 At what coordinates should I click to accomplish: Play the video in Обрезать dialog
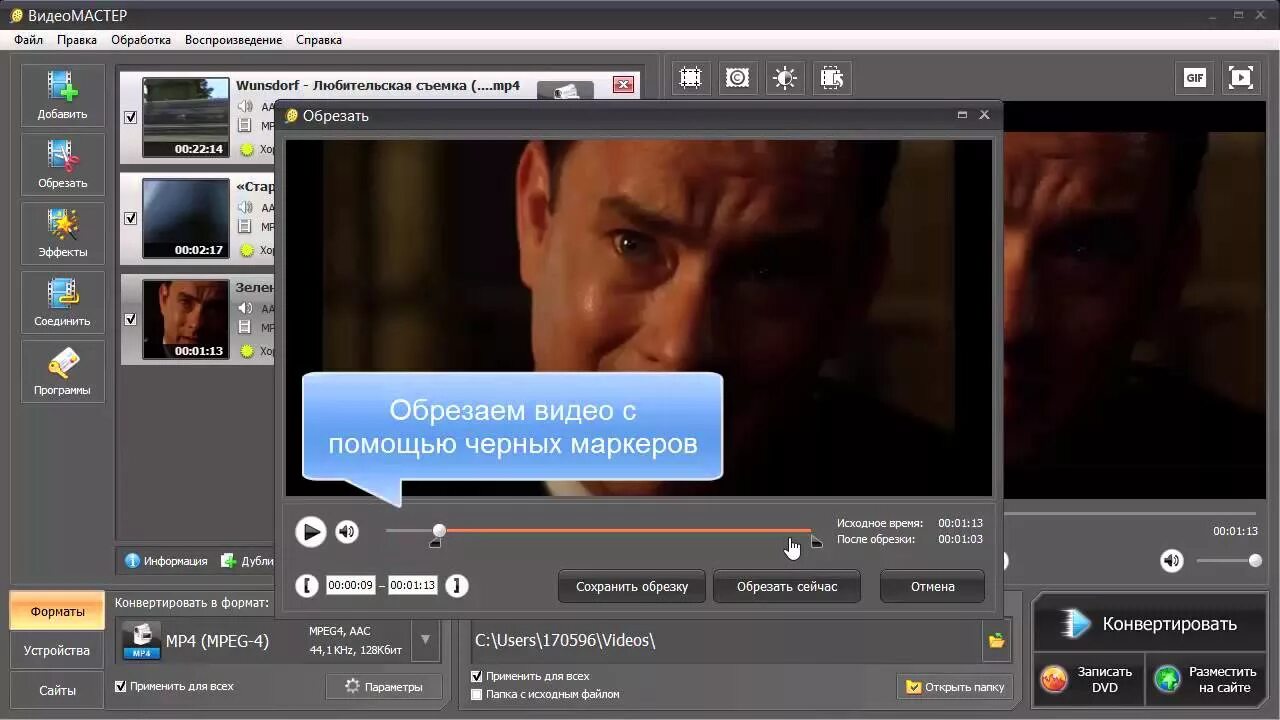pyautogui.click(x=311, y=532)
